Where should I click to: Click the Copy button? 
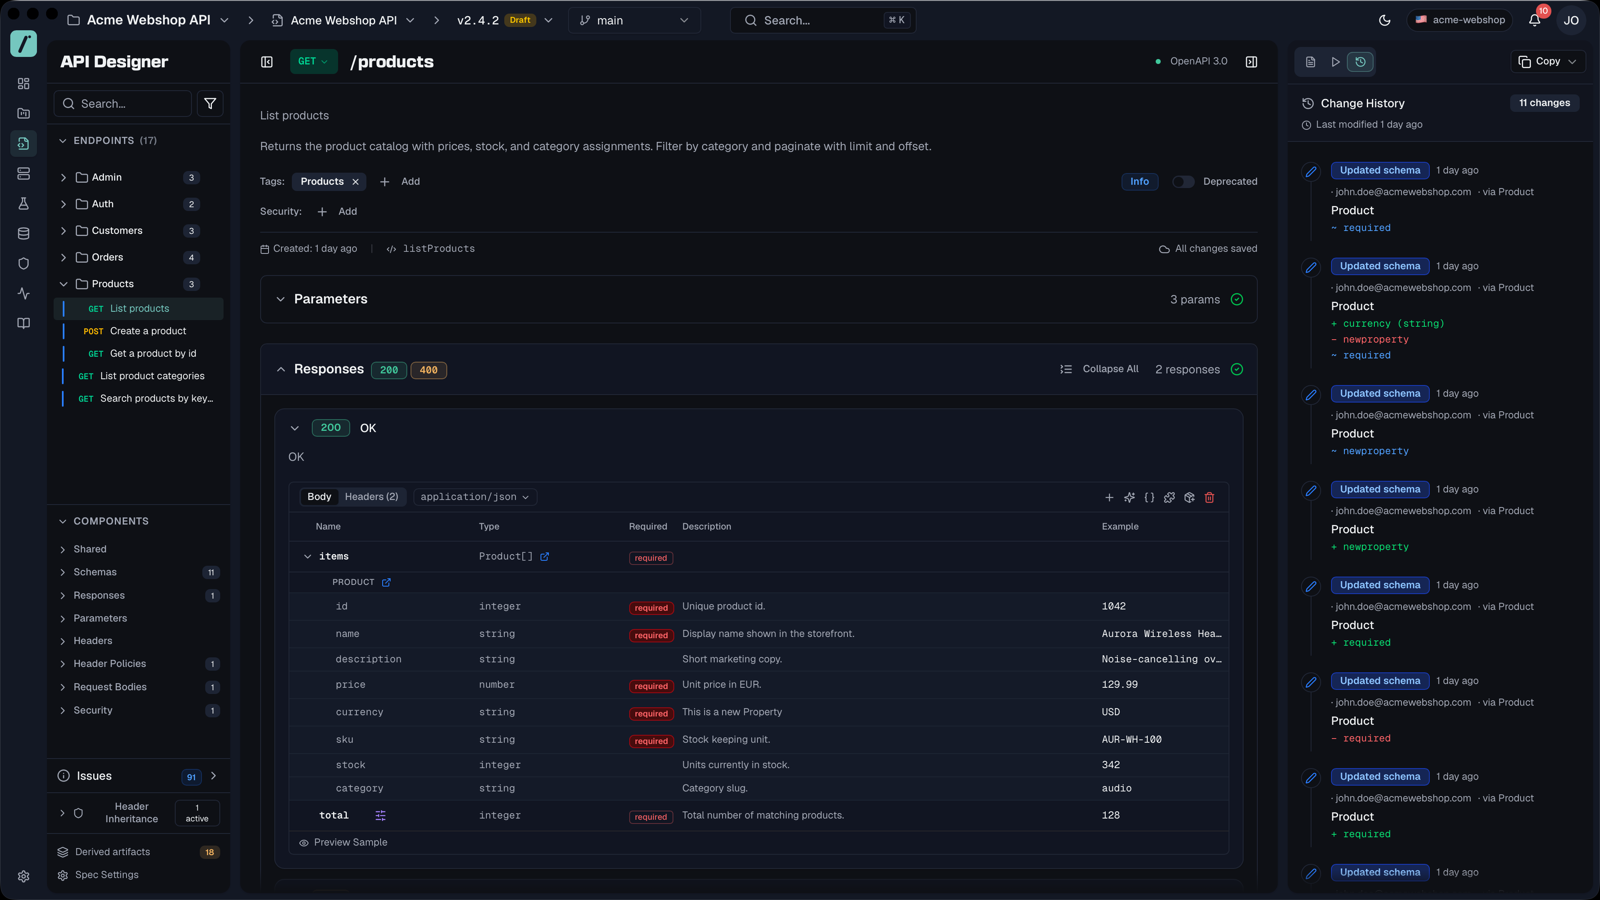[x=1547, y=62]
